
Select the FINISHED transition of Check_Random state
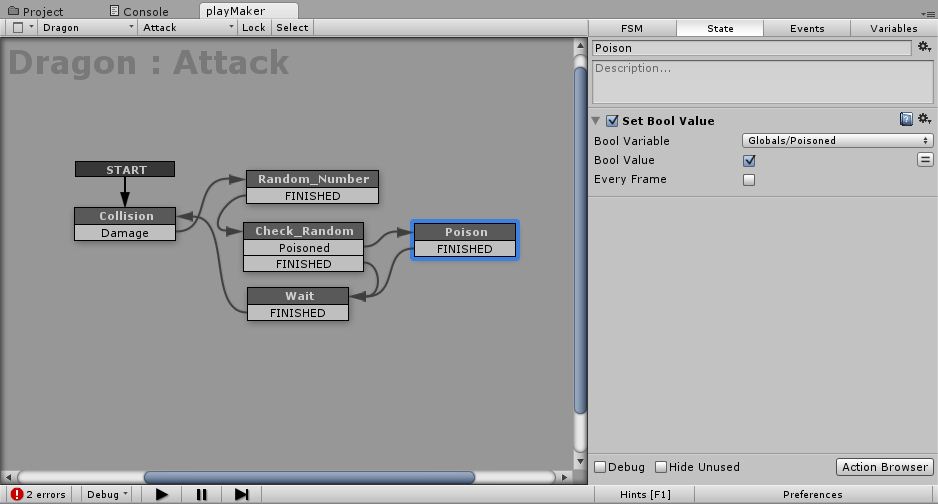click(303, 264)
